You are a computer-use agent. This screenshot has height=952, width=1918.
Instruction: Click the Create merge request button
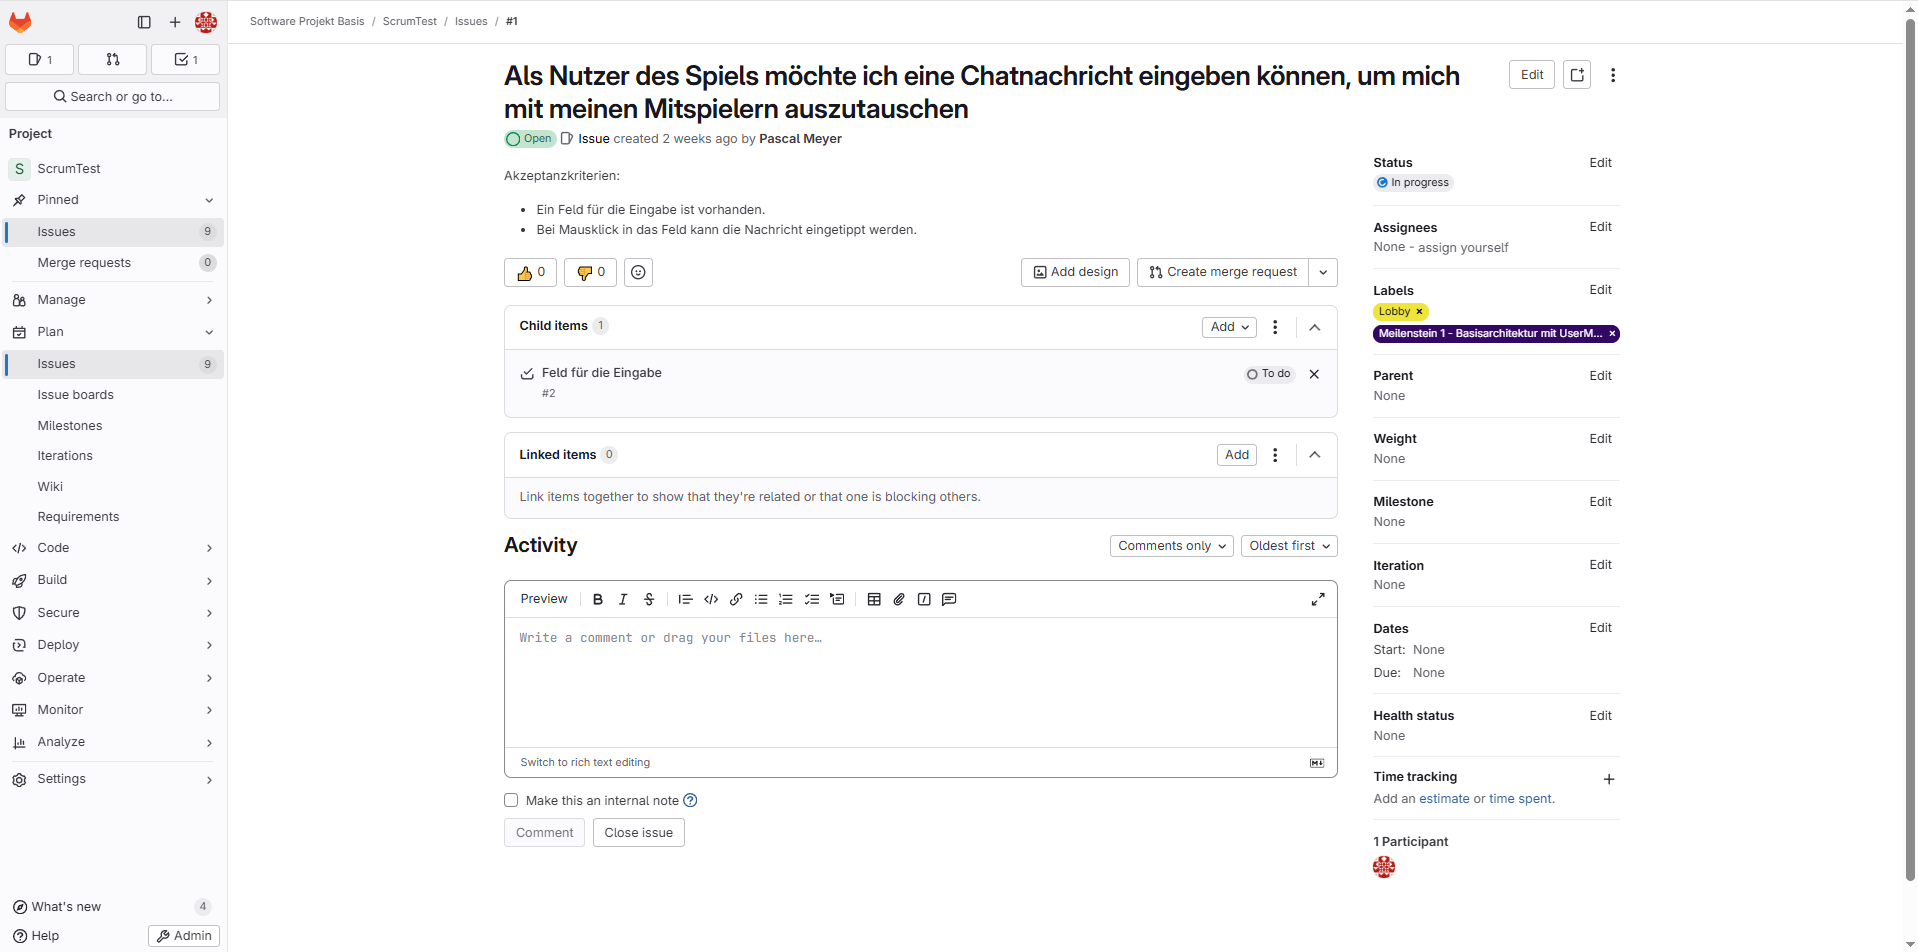pyautogui.click(x=1223, y=272)
